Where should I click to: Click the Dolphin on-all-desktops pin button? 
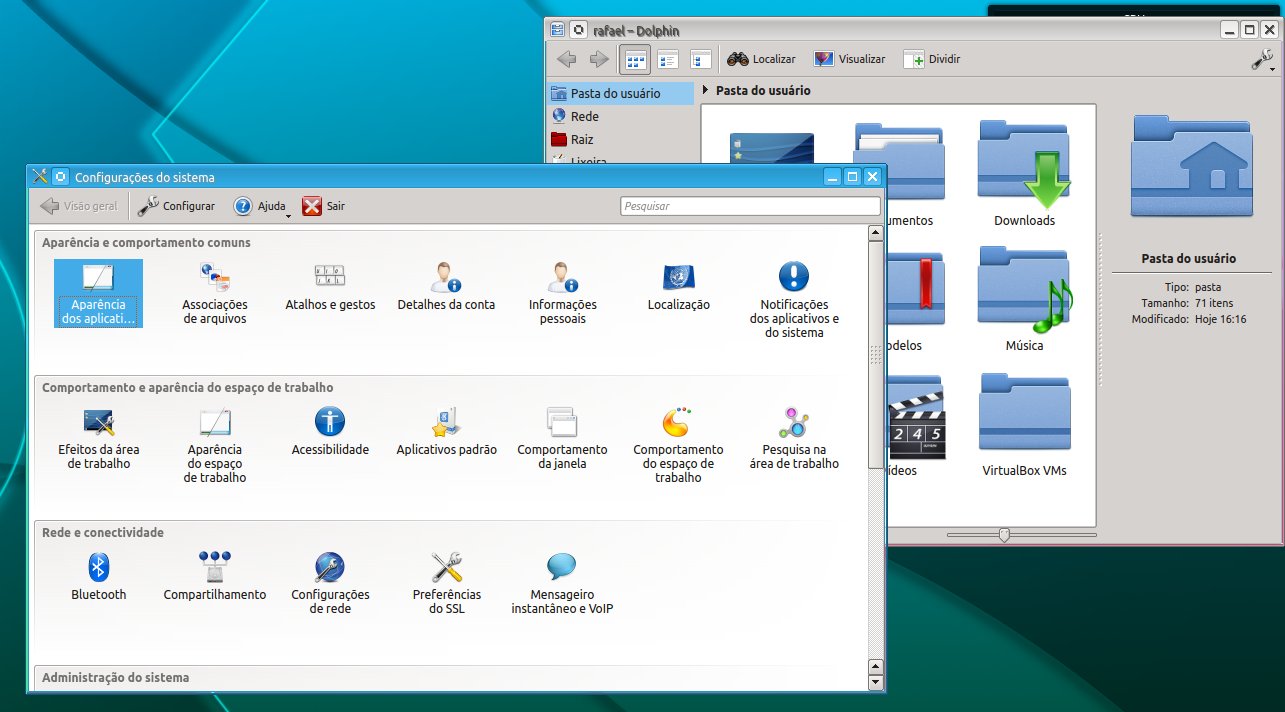(x=578, y=31)
